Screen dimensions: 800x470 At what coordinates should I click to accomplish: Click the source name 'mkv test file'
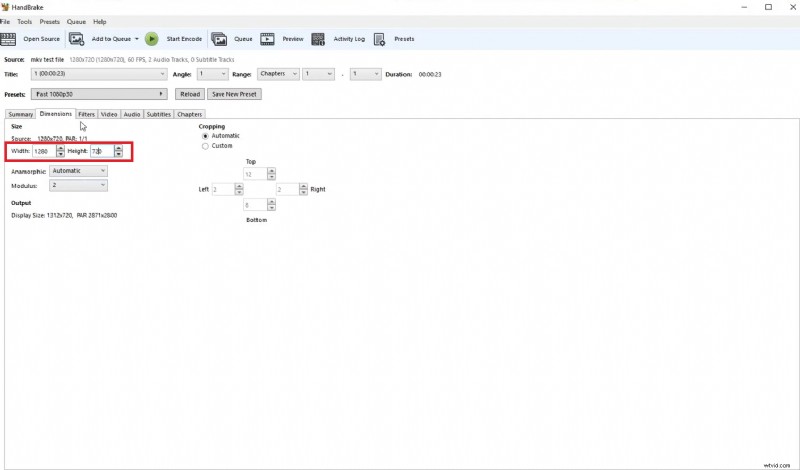click(47, 60)
